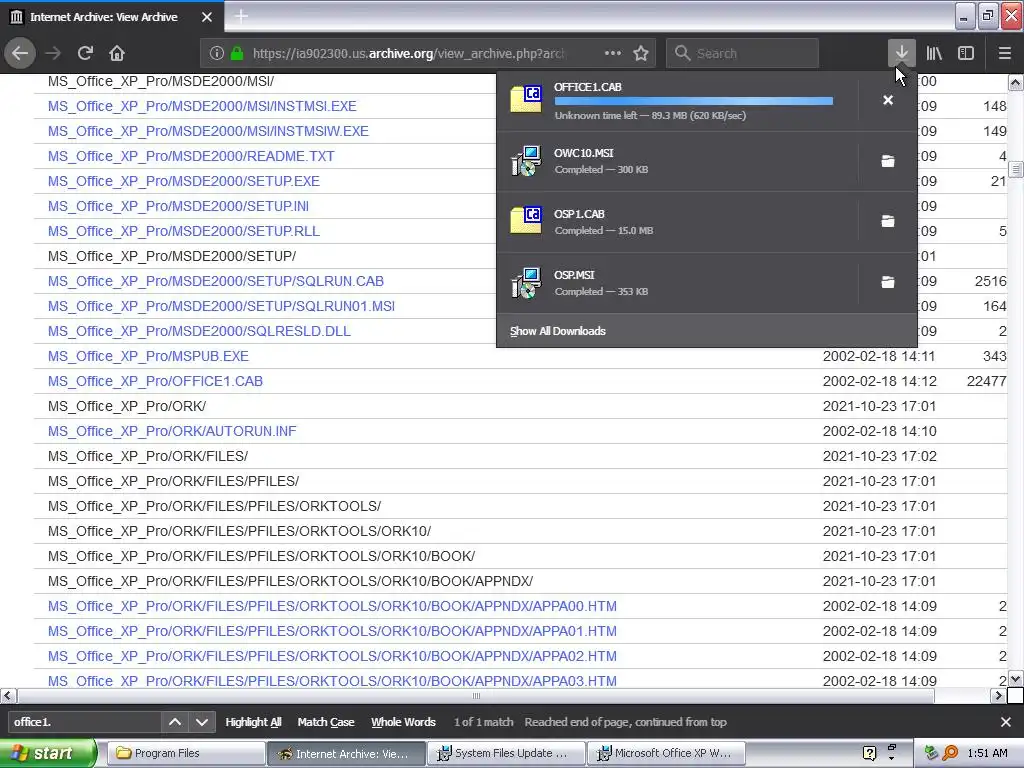The image size is (1024, 768).
Task: Switch to Program Files taskbar window
Action: coord(185,753)
